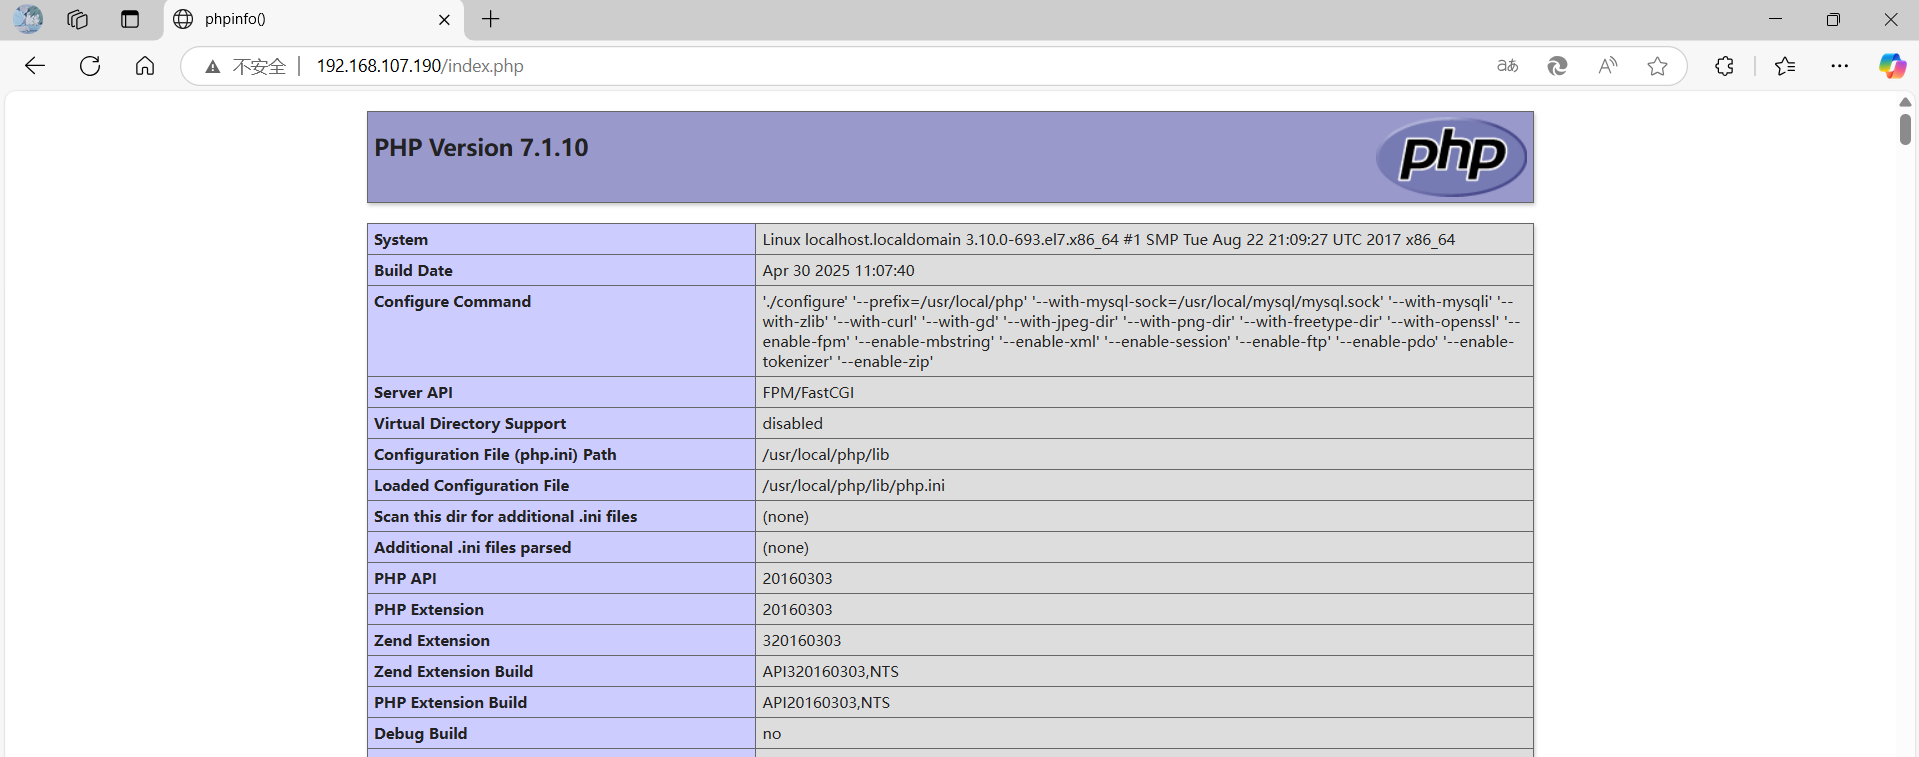Open the Extensions puzzle icon
The image size is (1919, 757).
coord(1724,66)
